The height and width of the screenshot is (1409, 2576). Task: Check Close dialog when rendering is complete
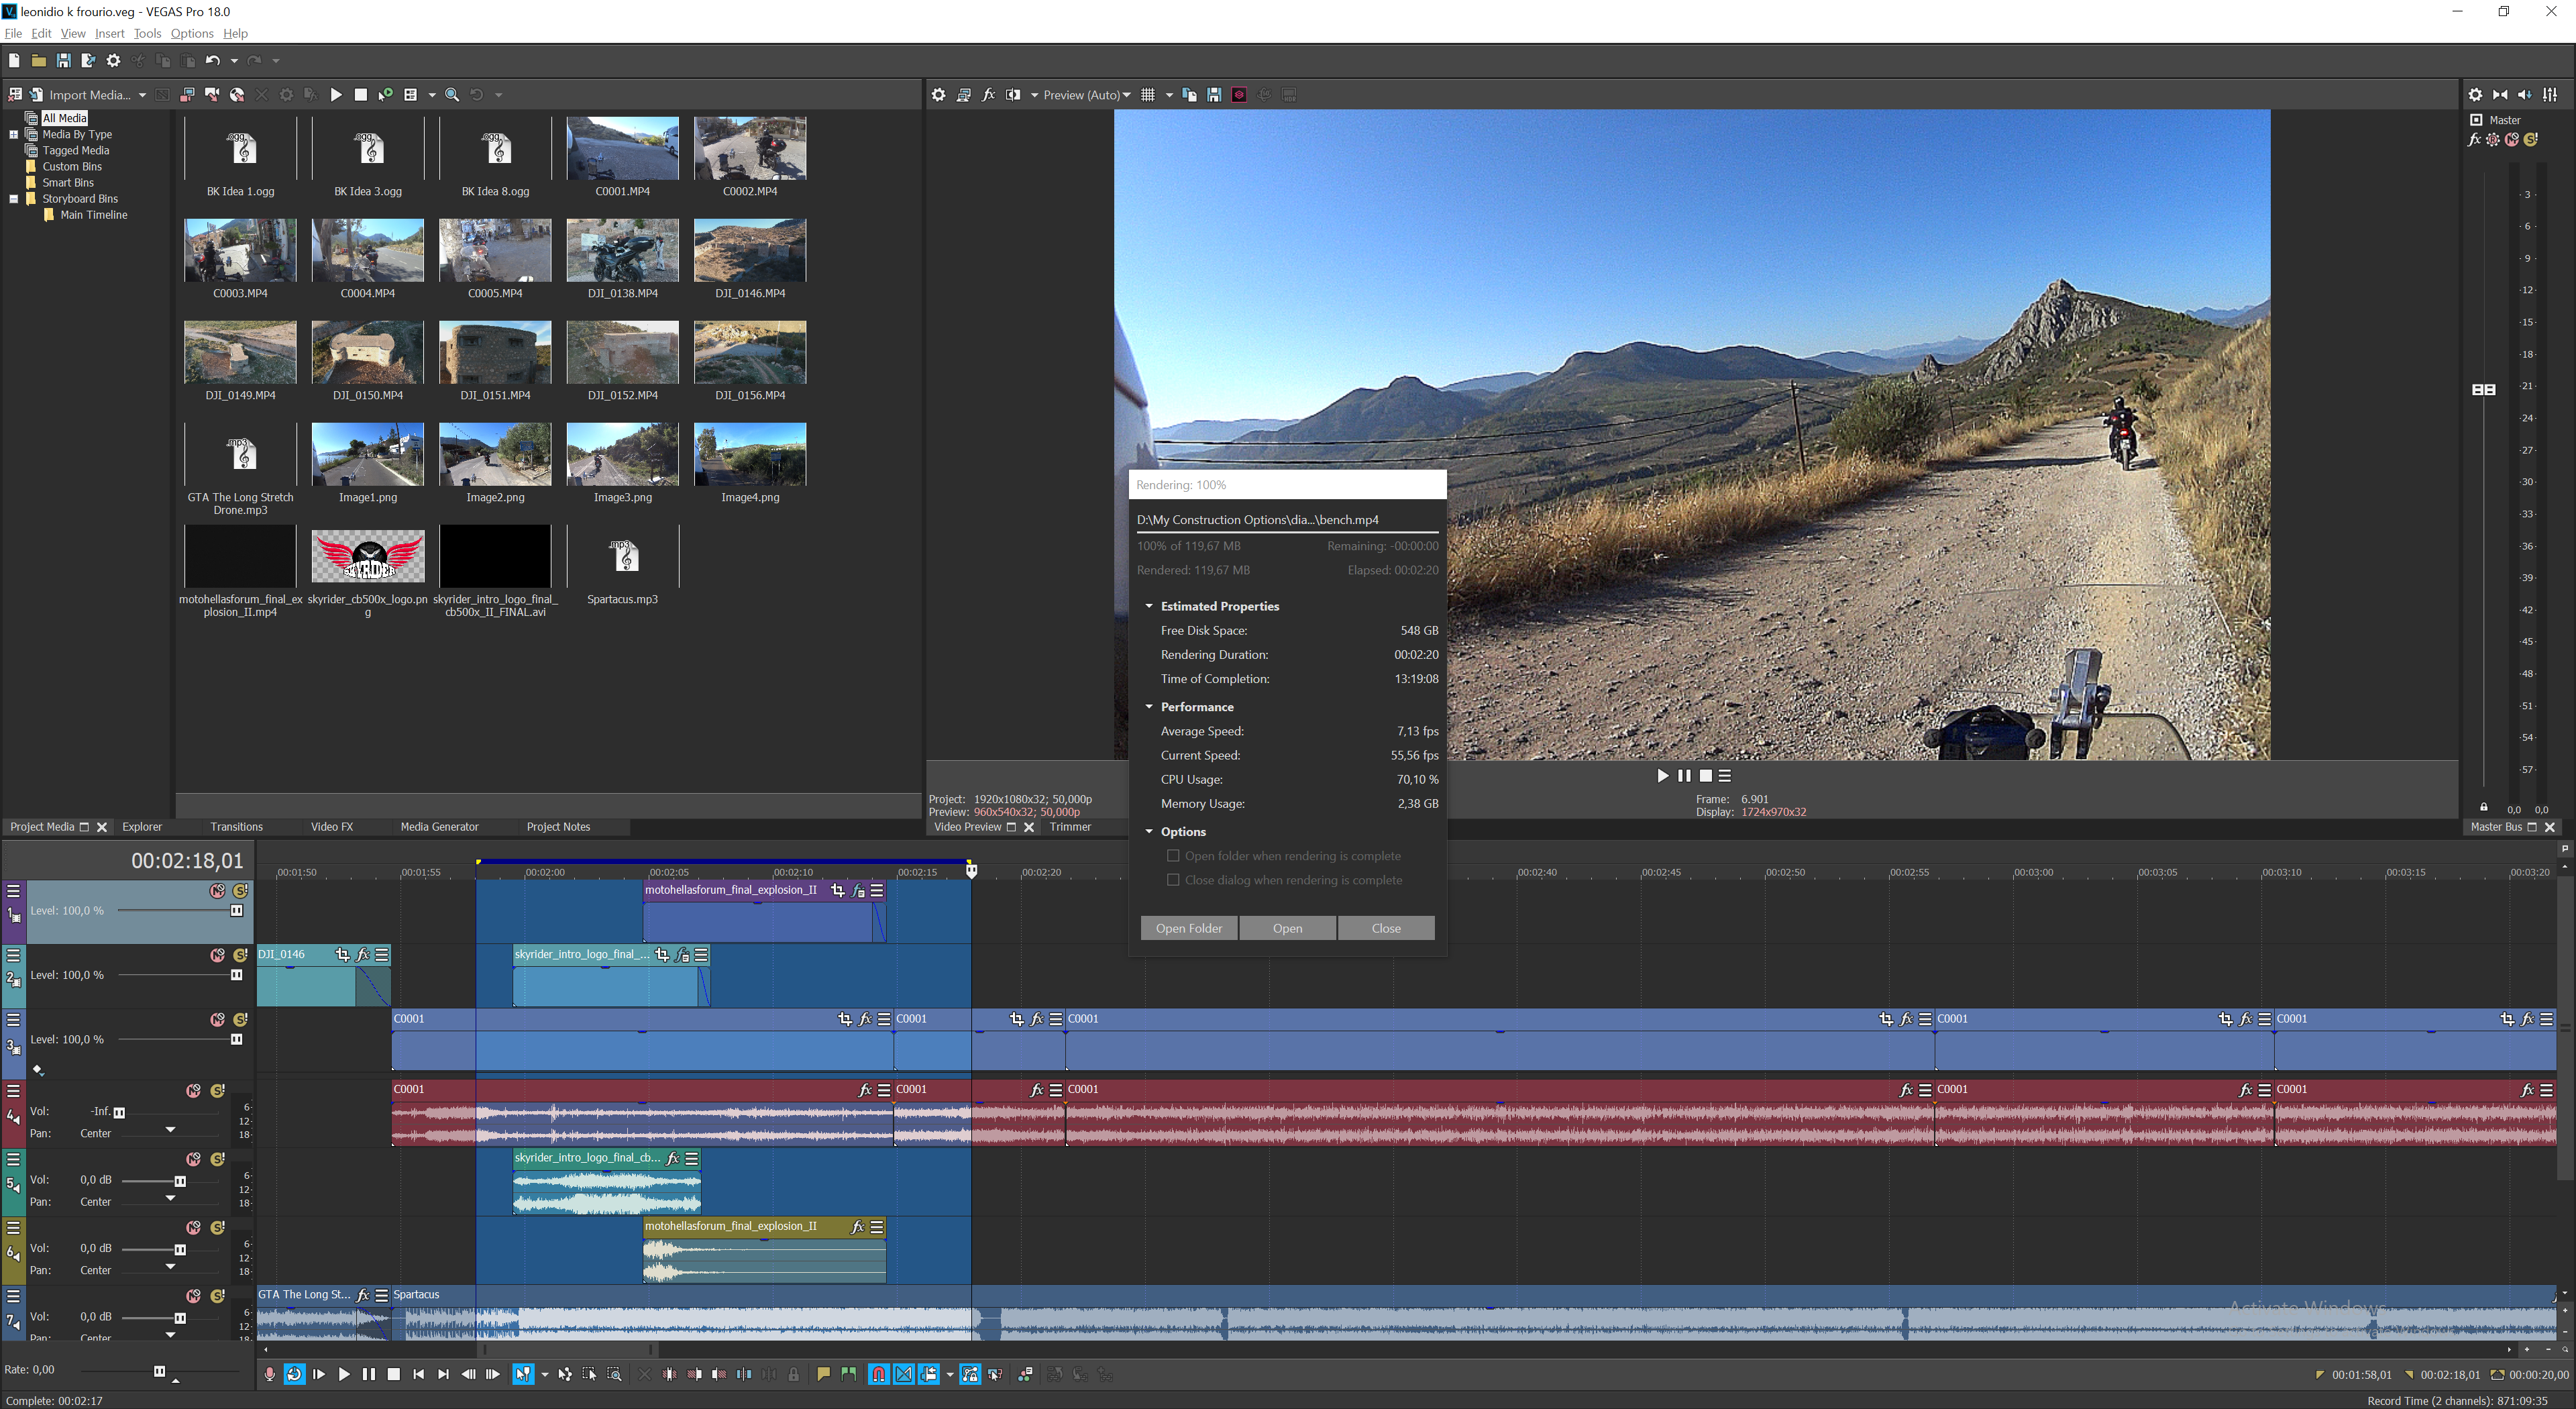point(1173,880)
